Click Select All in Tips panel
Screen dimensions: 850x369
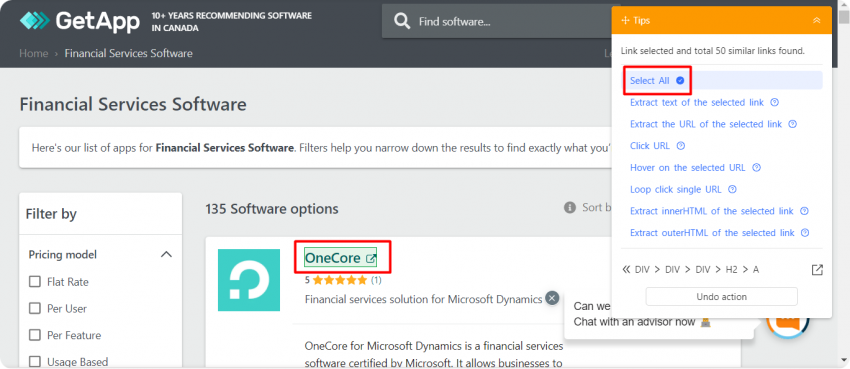click(649, 81)
